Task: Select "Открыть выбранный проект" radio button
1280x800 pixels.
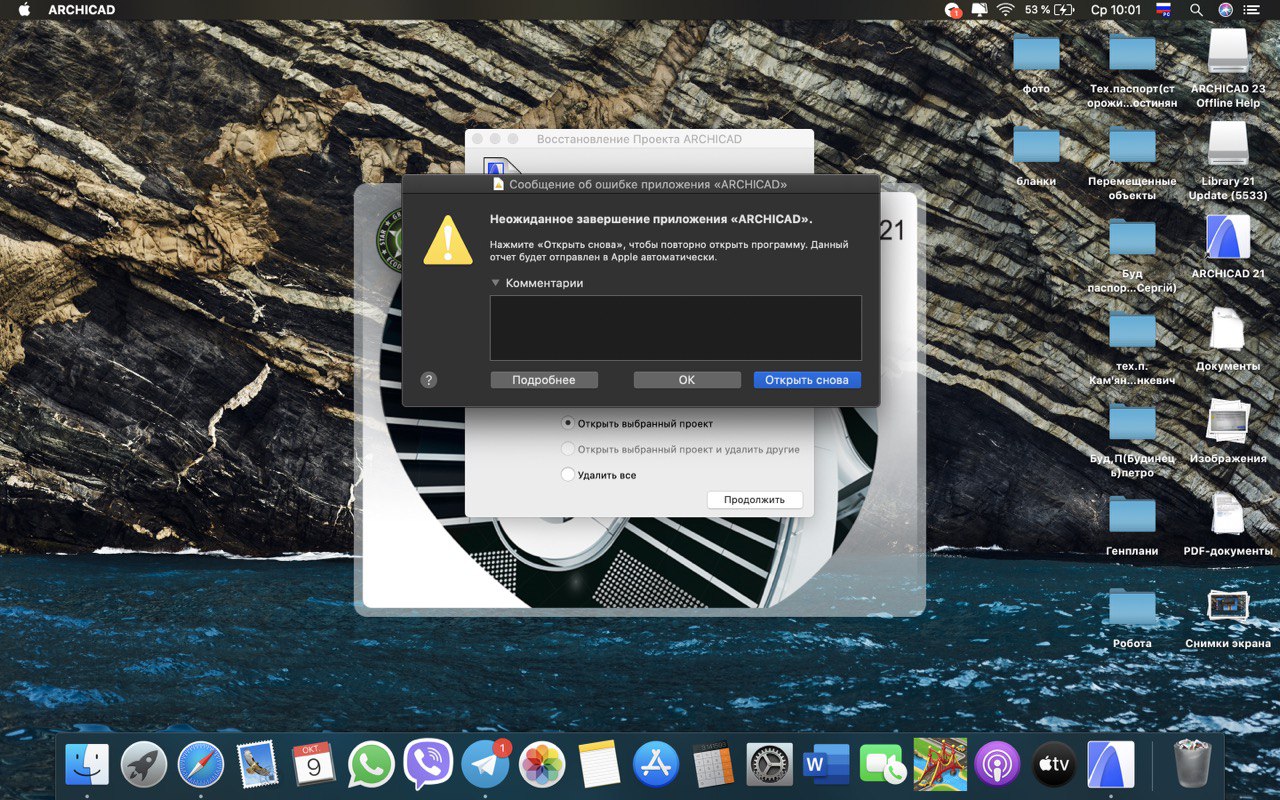Action: point(568,423)
